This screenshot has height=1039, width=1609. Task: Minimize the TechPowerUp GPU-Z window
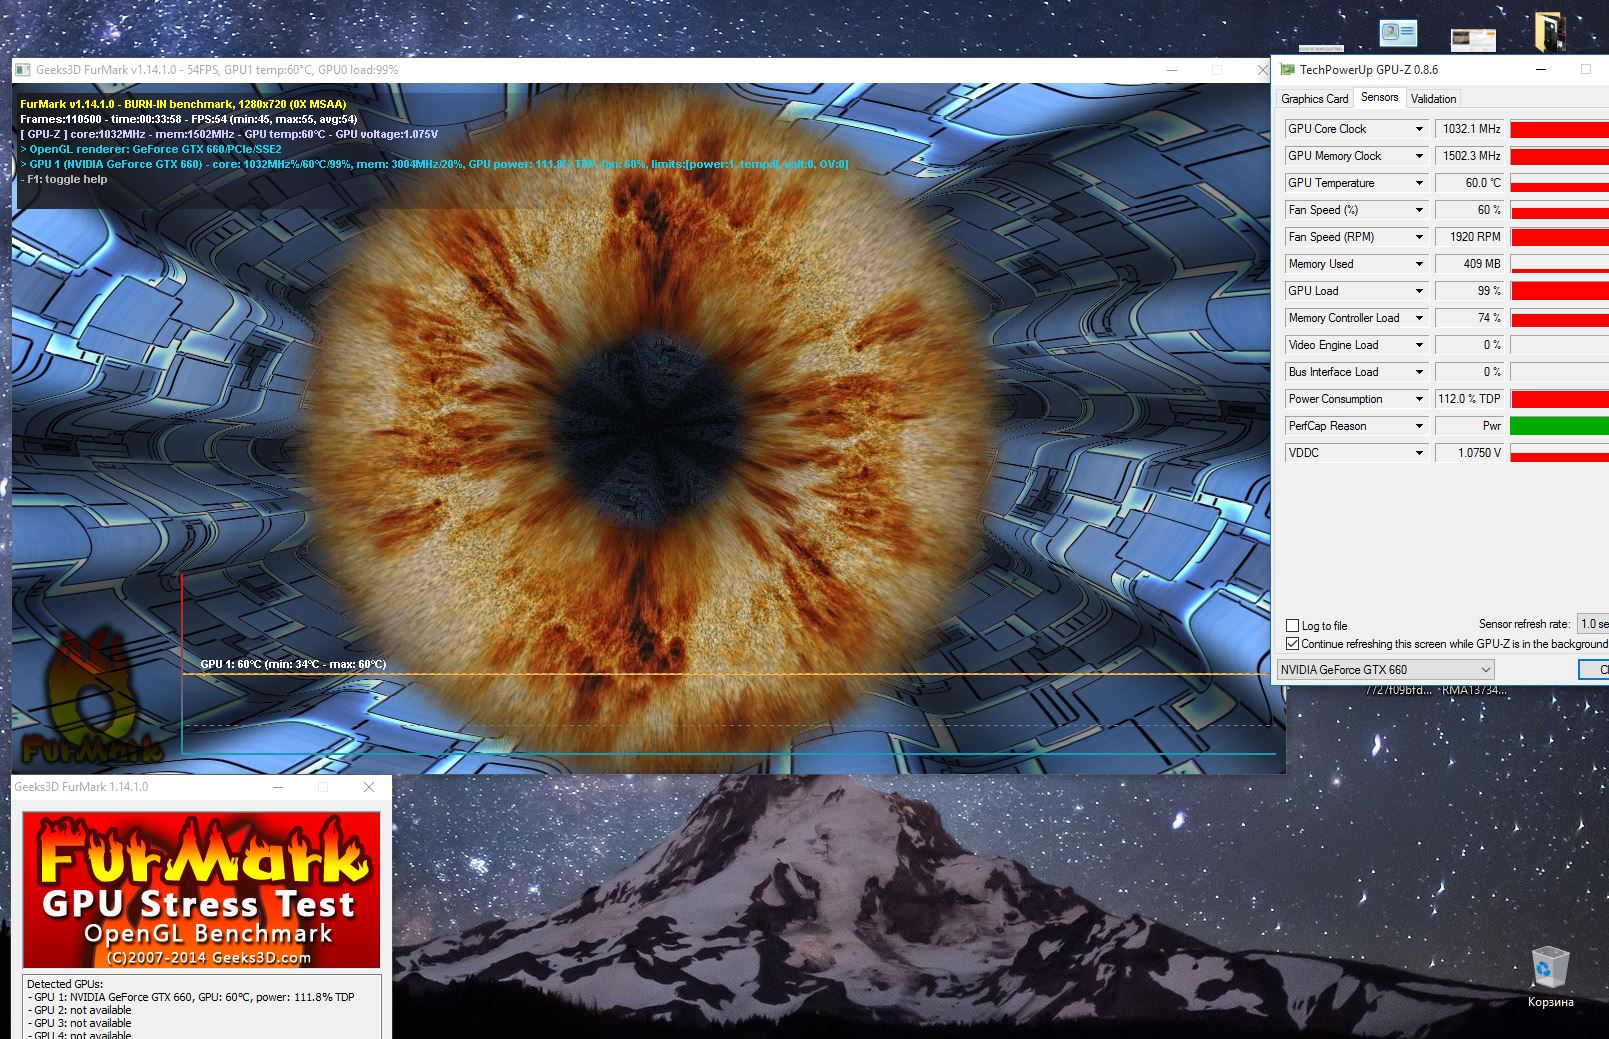1541,70
